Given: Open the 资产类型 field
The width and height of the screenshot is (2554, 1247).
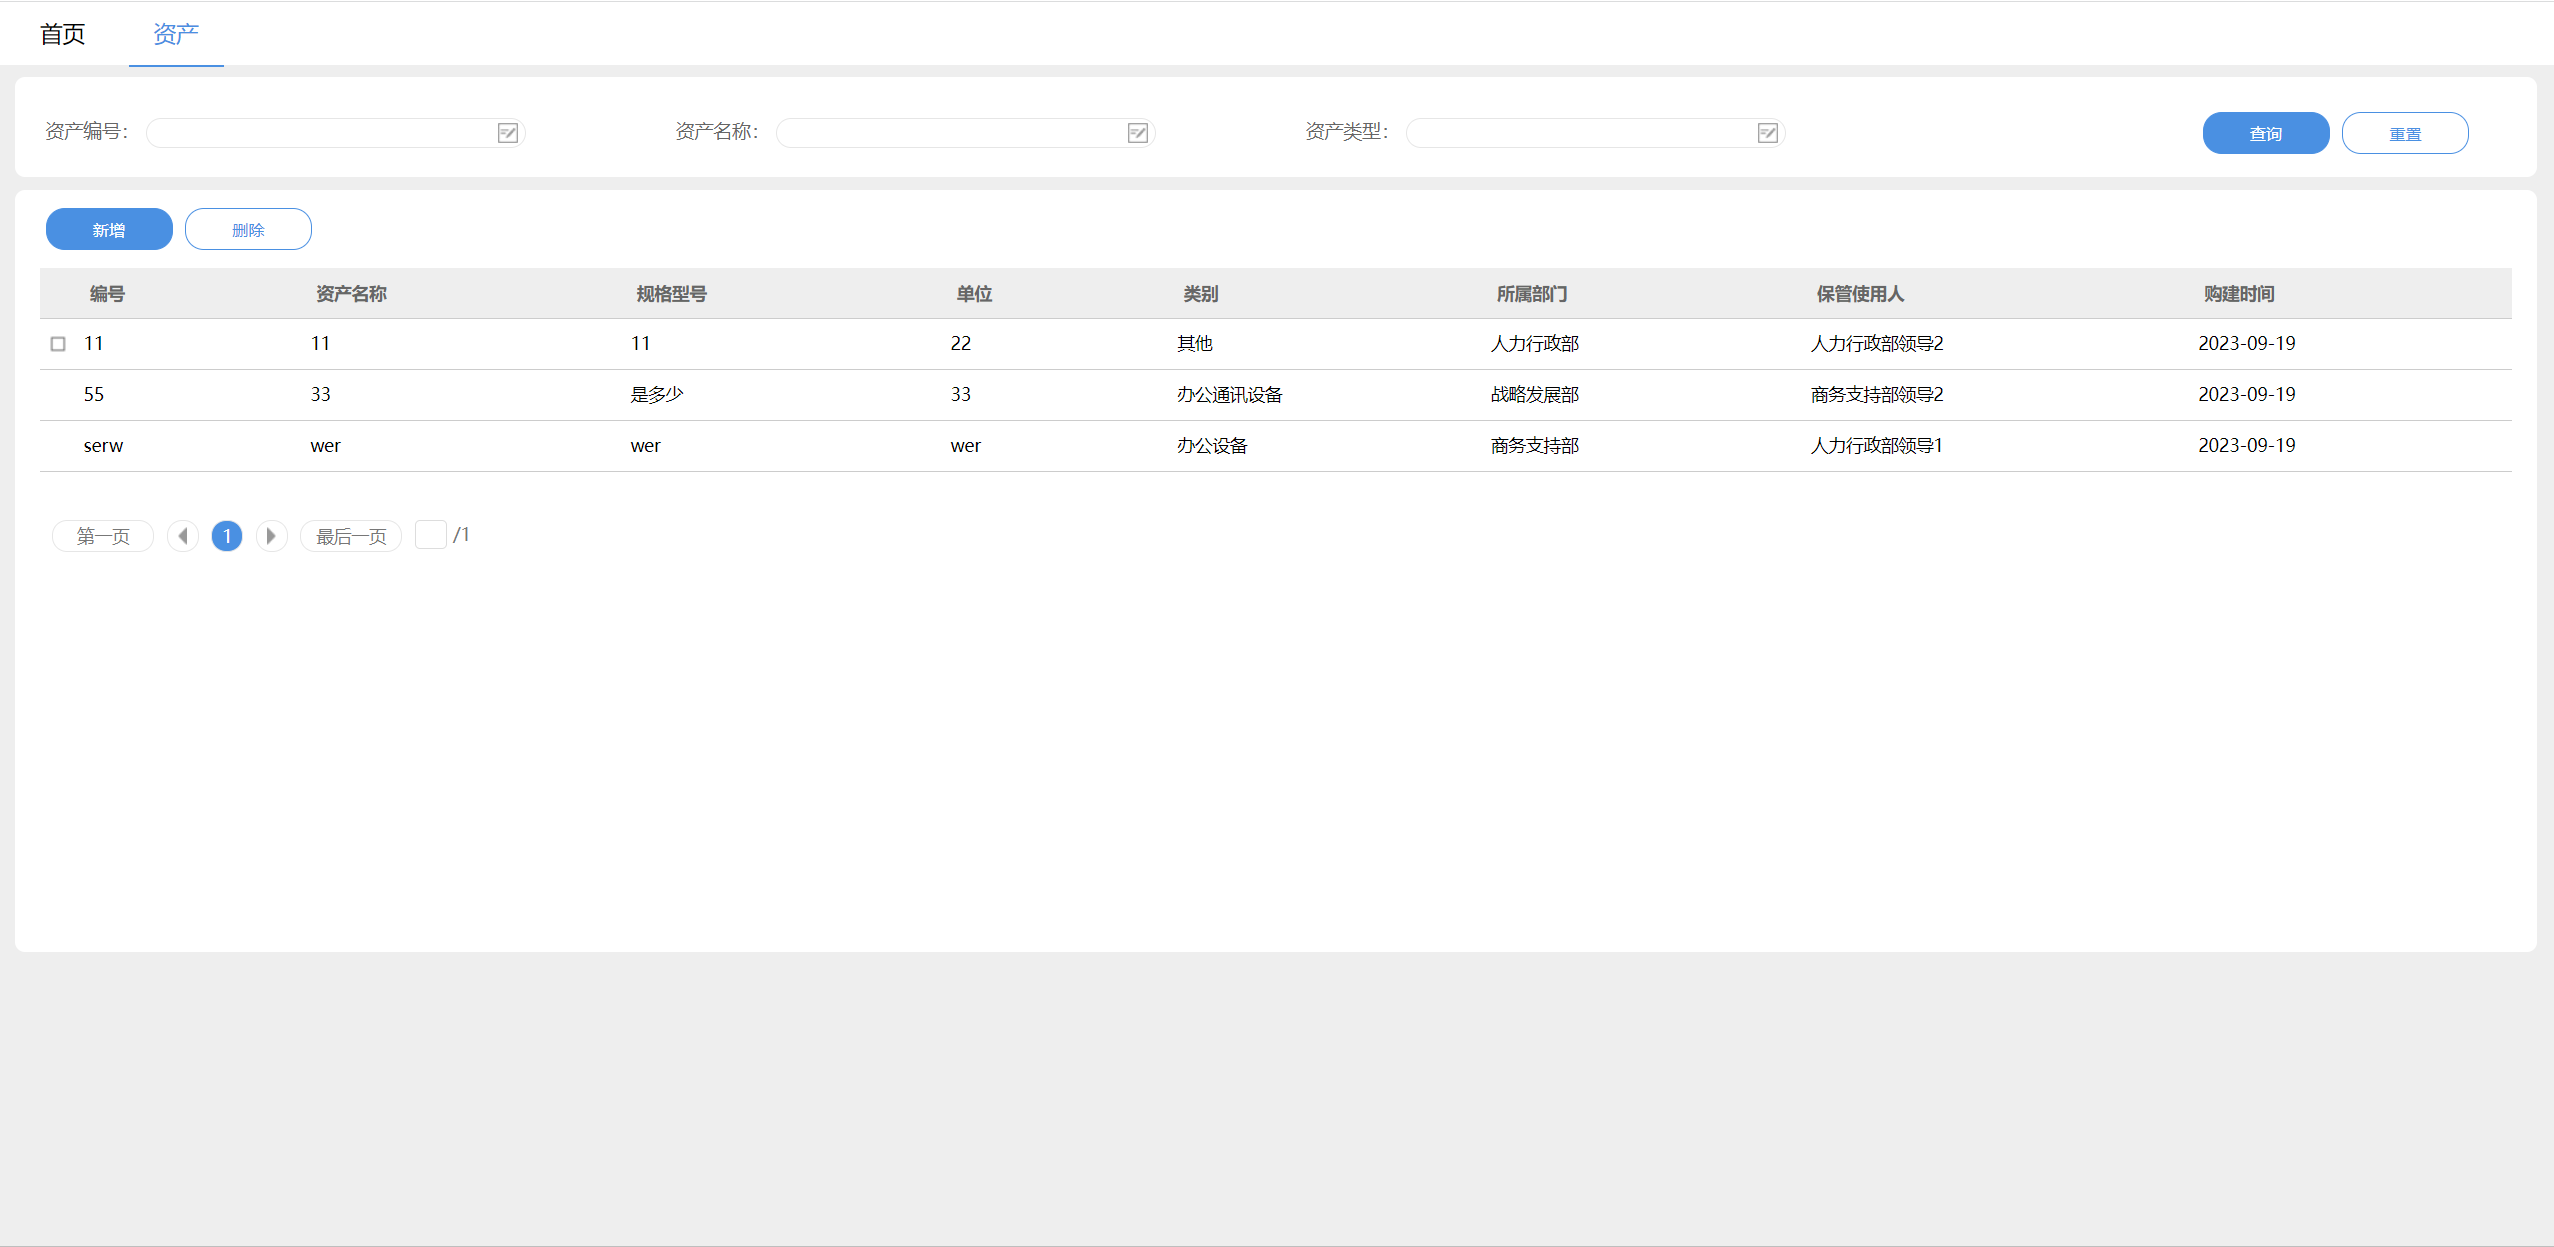Looking at the screenshot, I should pos(1580,133).
